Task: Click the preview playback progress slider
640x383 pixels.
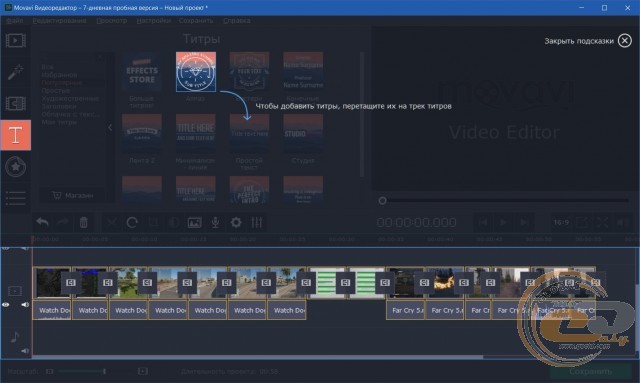Action: [x=505, y=200]
